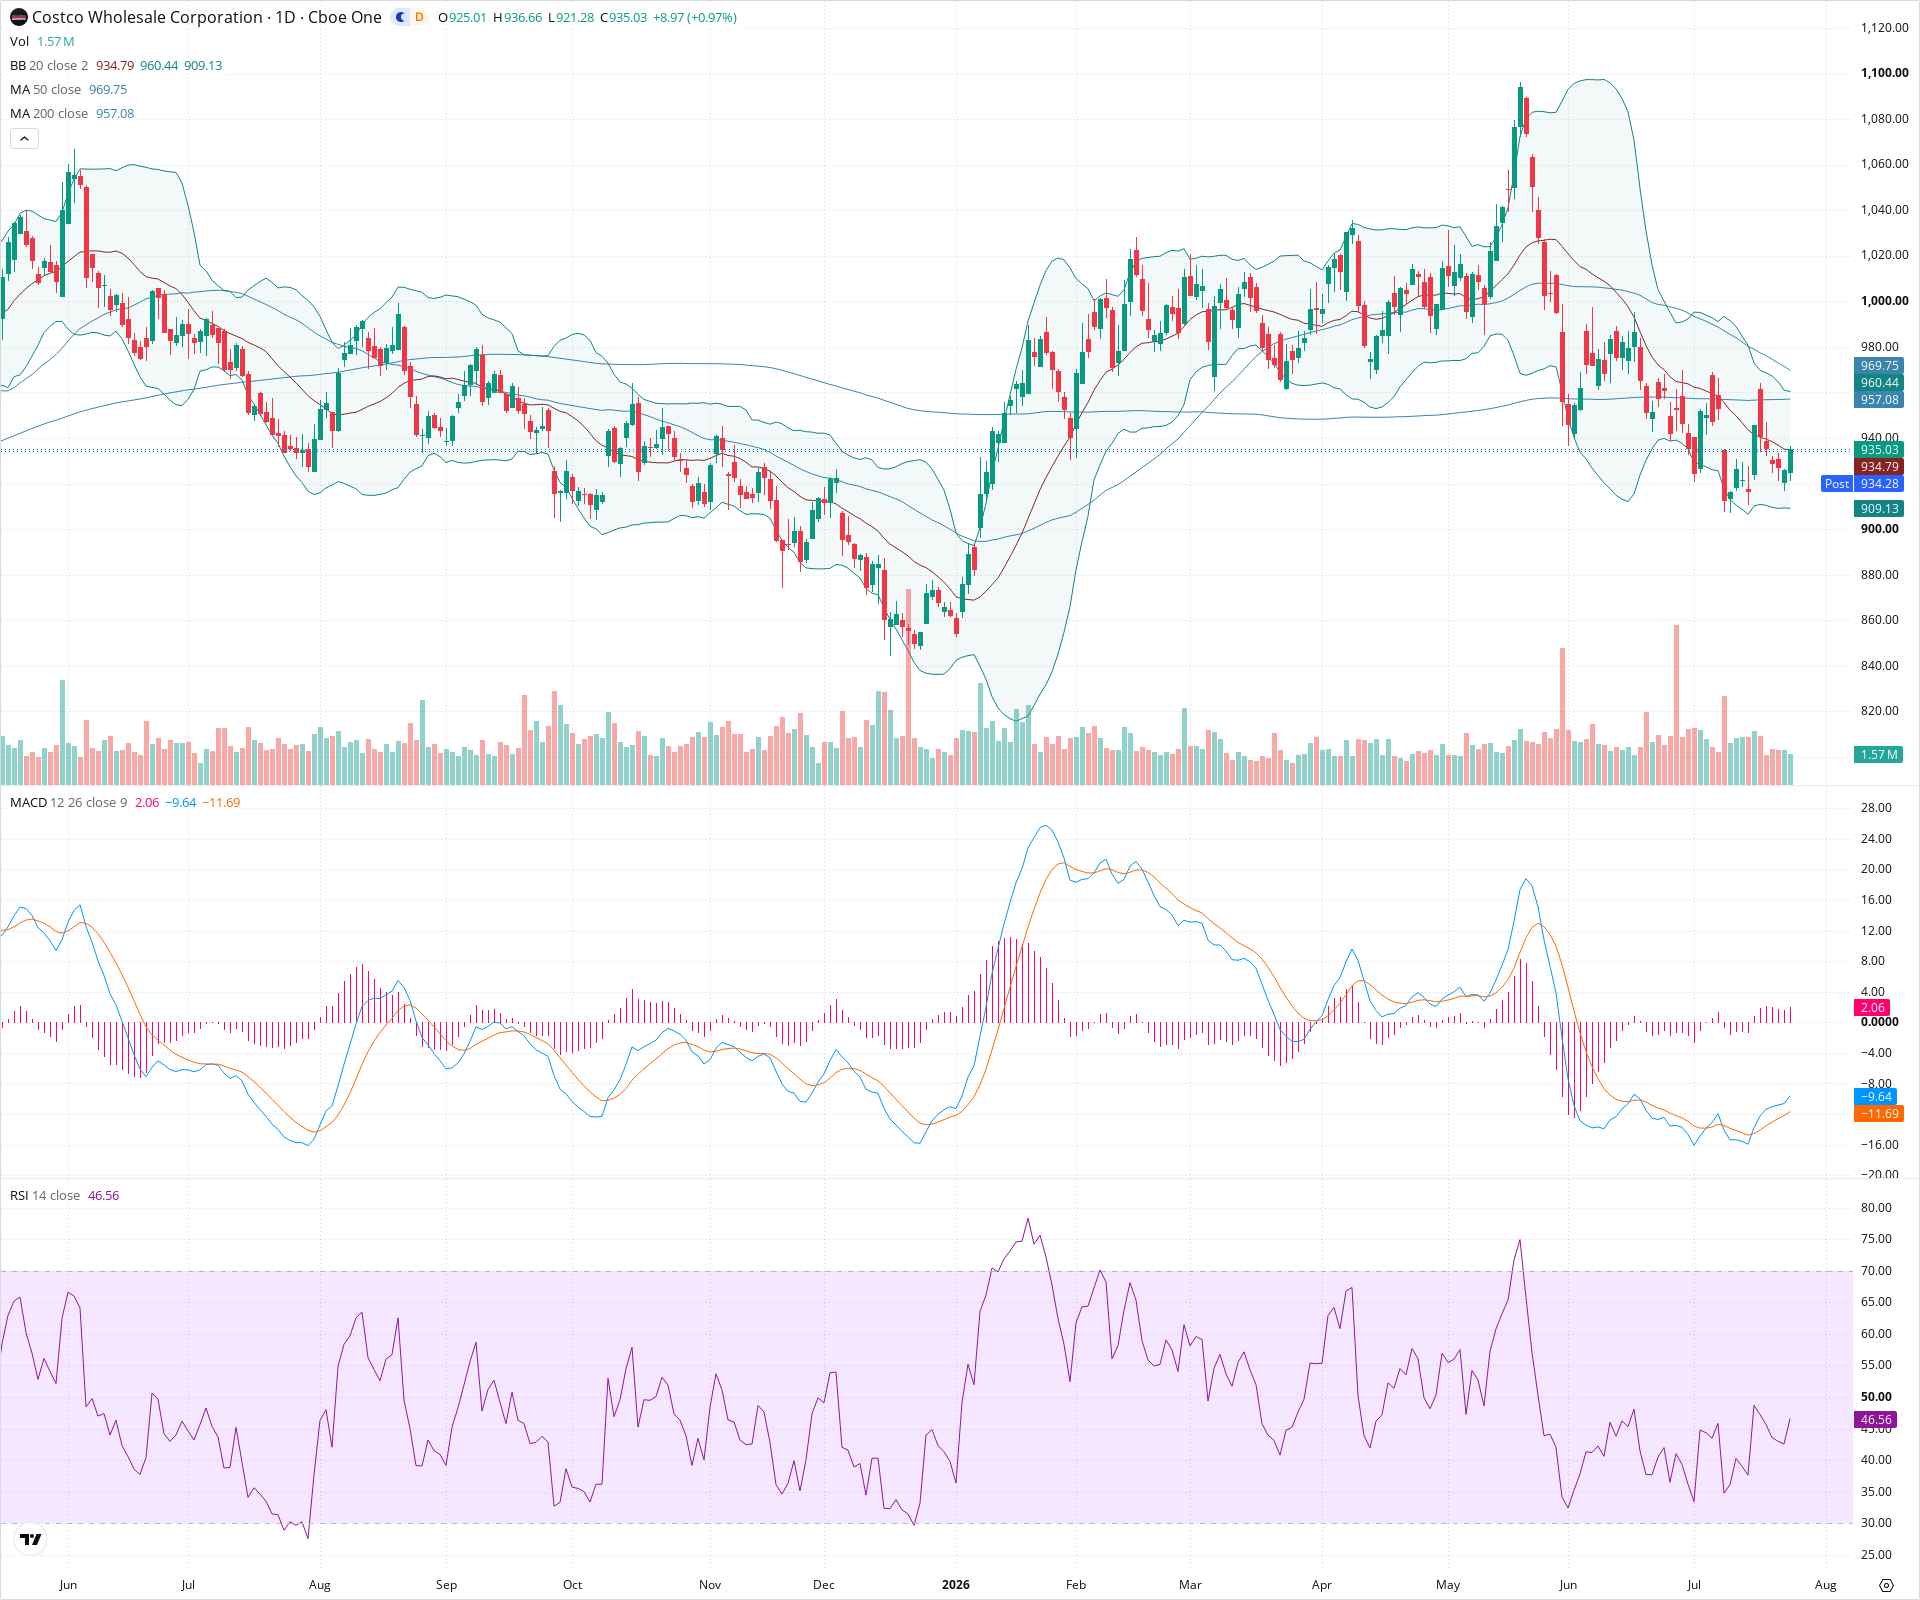Viewport: 1920px width, 1600px height.
Task: Open chart settings gear by time axis
Action: coord(1886,1585)
